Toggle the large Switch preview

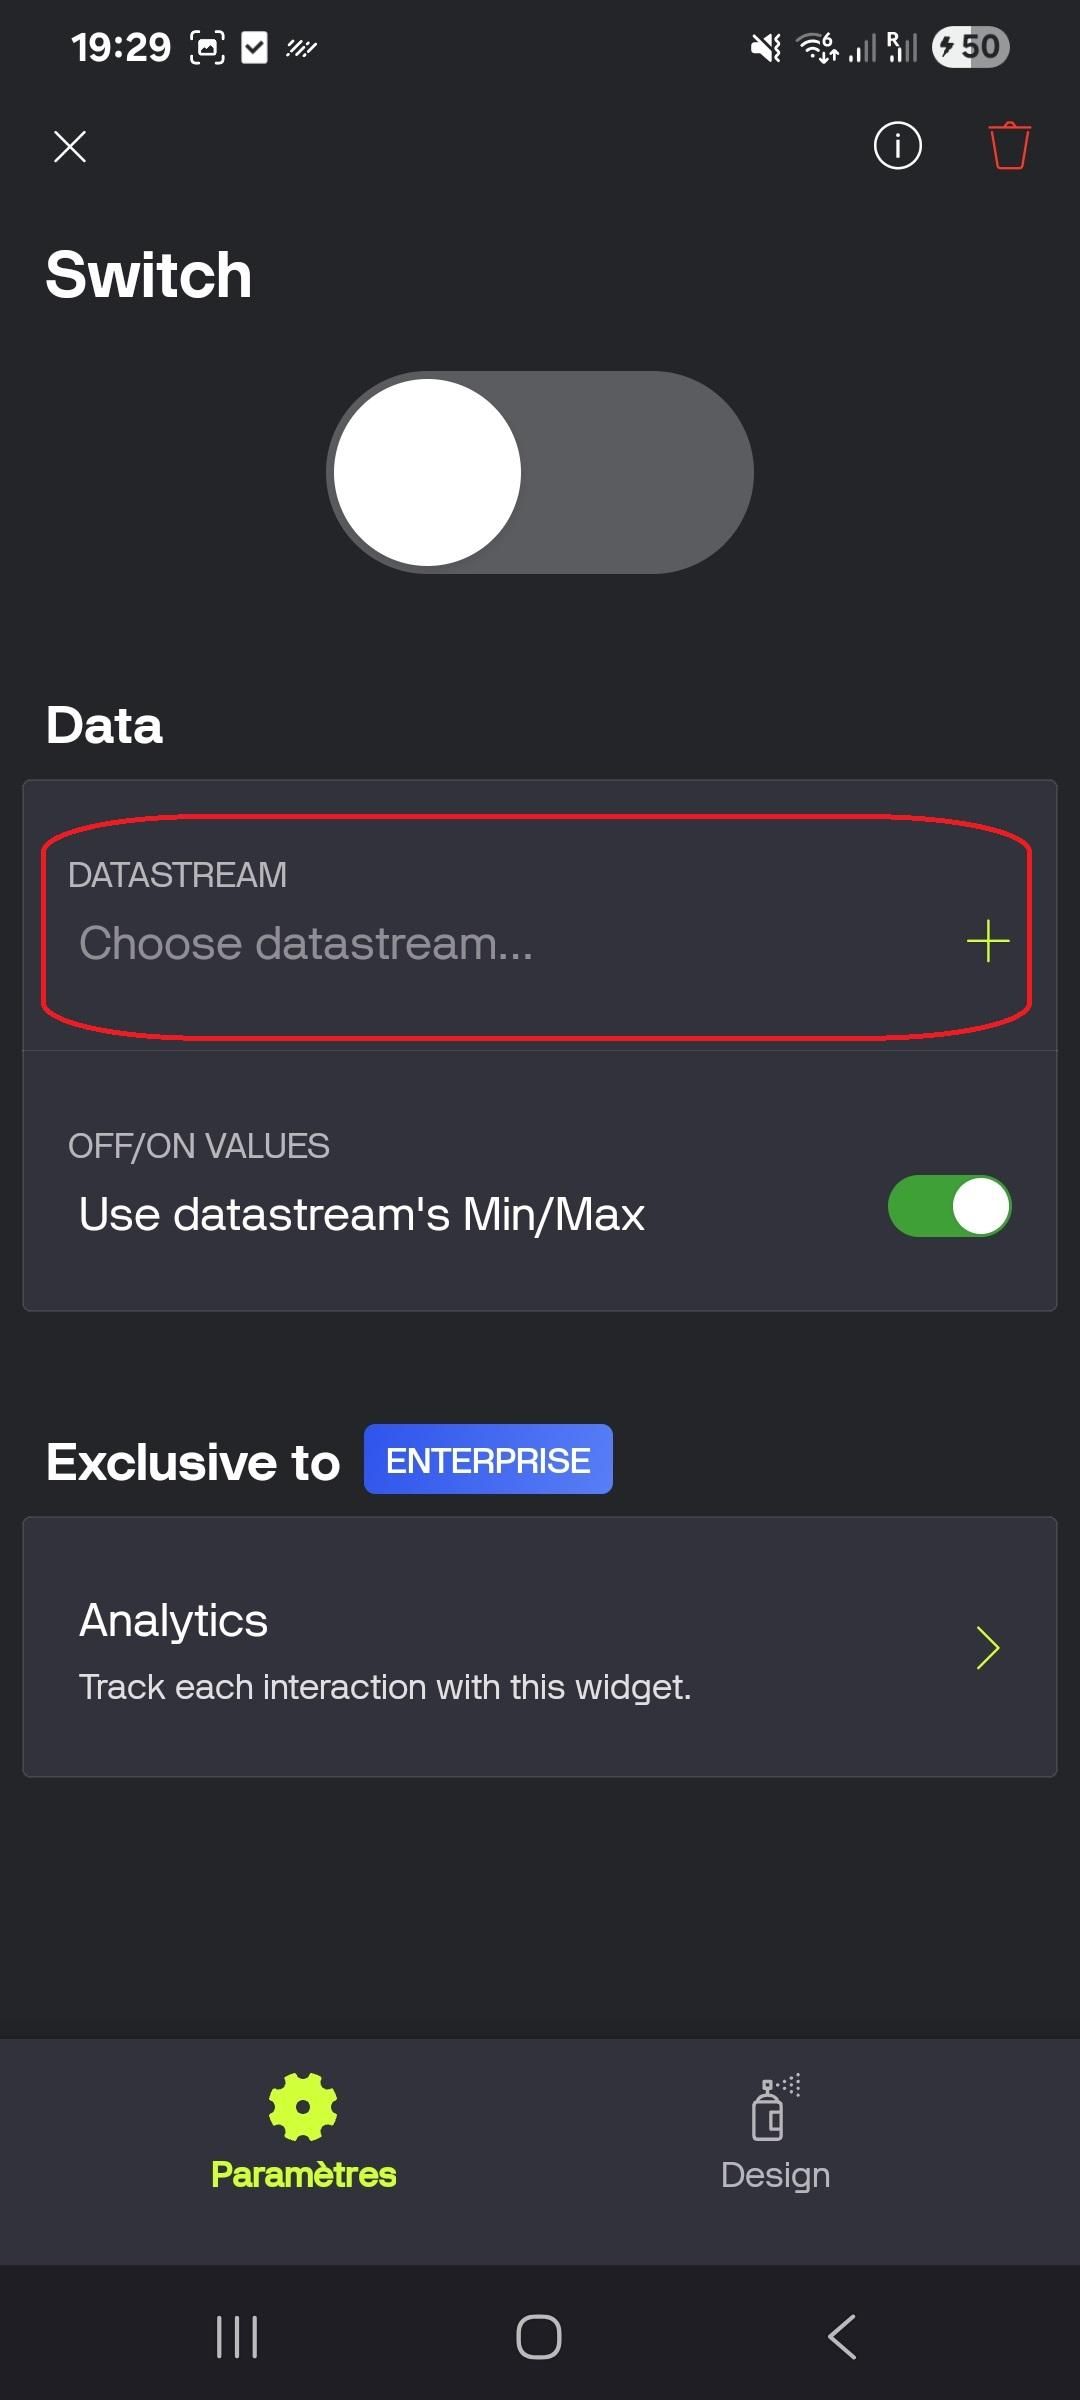click(x=540, y=473)
